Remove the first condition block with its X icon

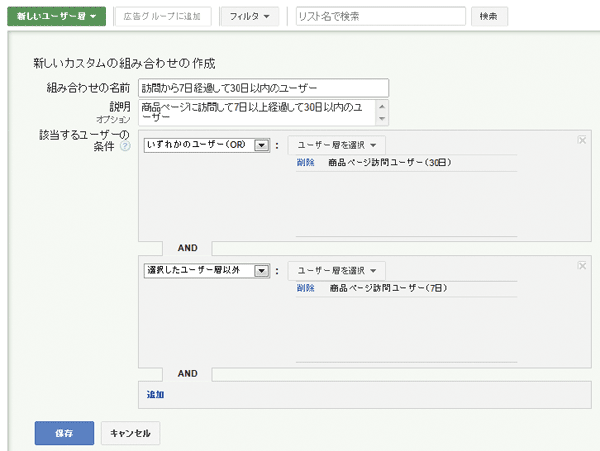tap(581, 140)
